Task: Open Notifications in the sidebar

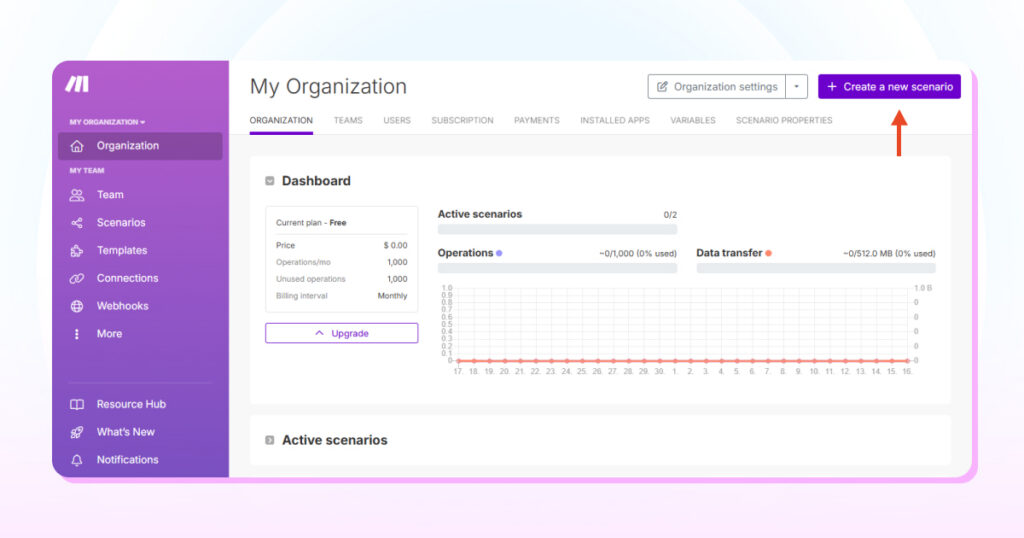Action: (x=127, y=460)
